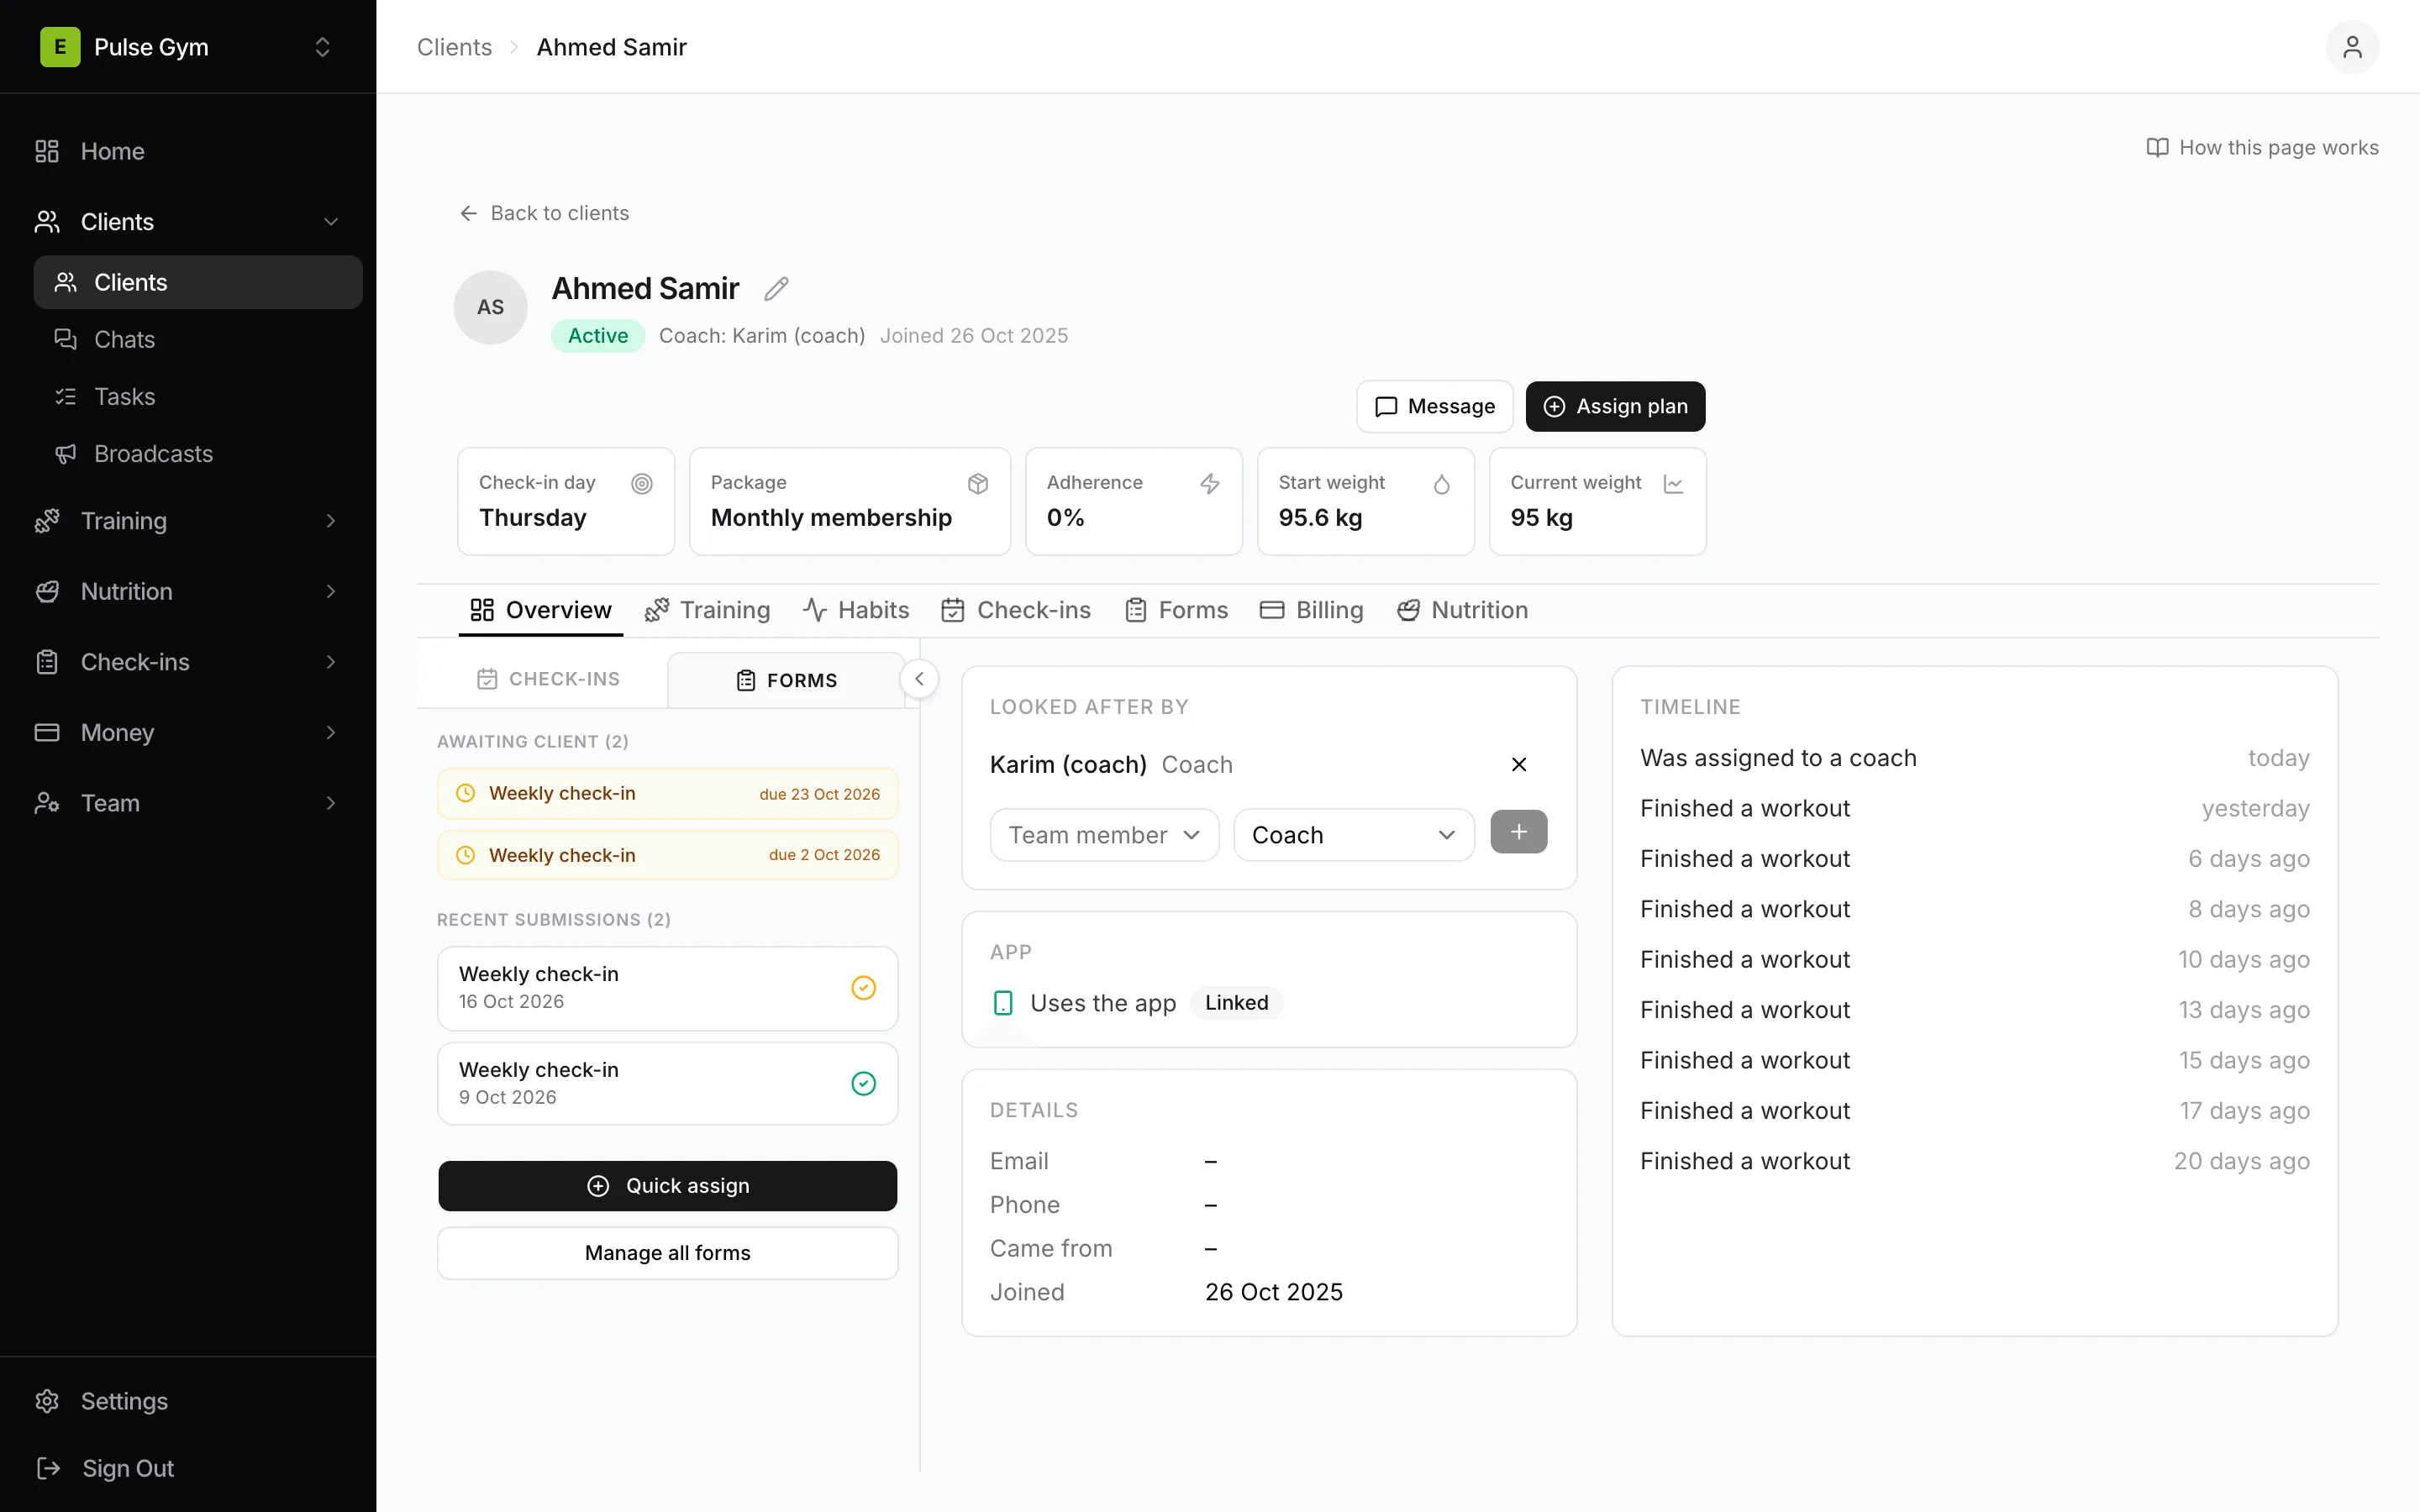The width and height of the screenshot is (2420, 1512).
Task: Select the CHECK-INS sub-tab
Action: [548, 679]
